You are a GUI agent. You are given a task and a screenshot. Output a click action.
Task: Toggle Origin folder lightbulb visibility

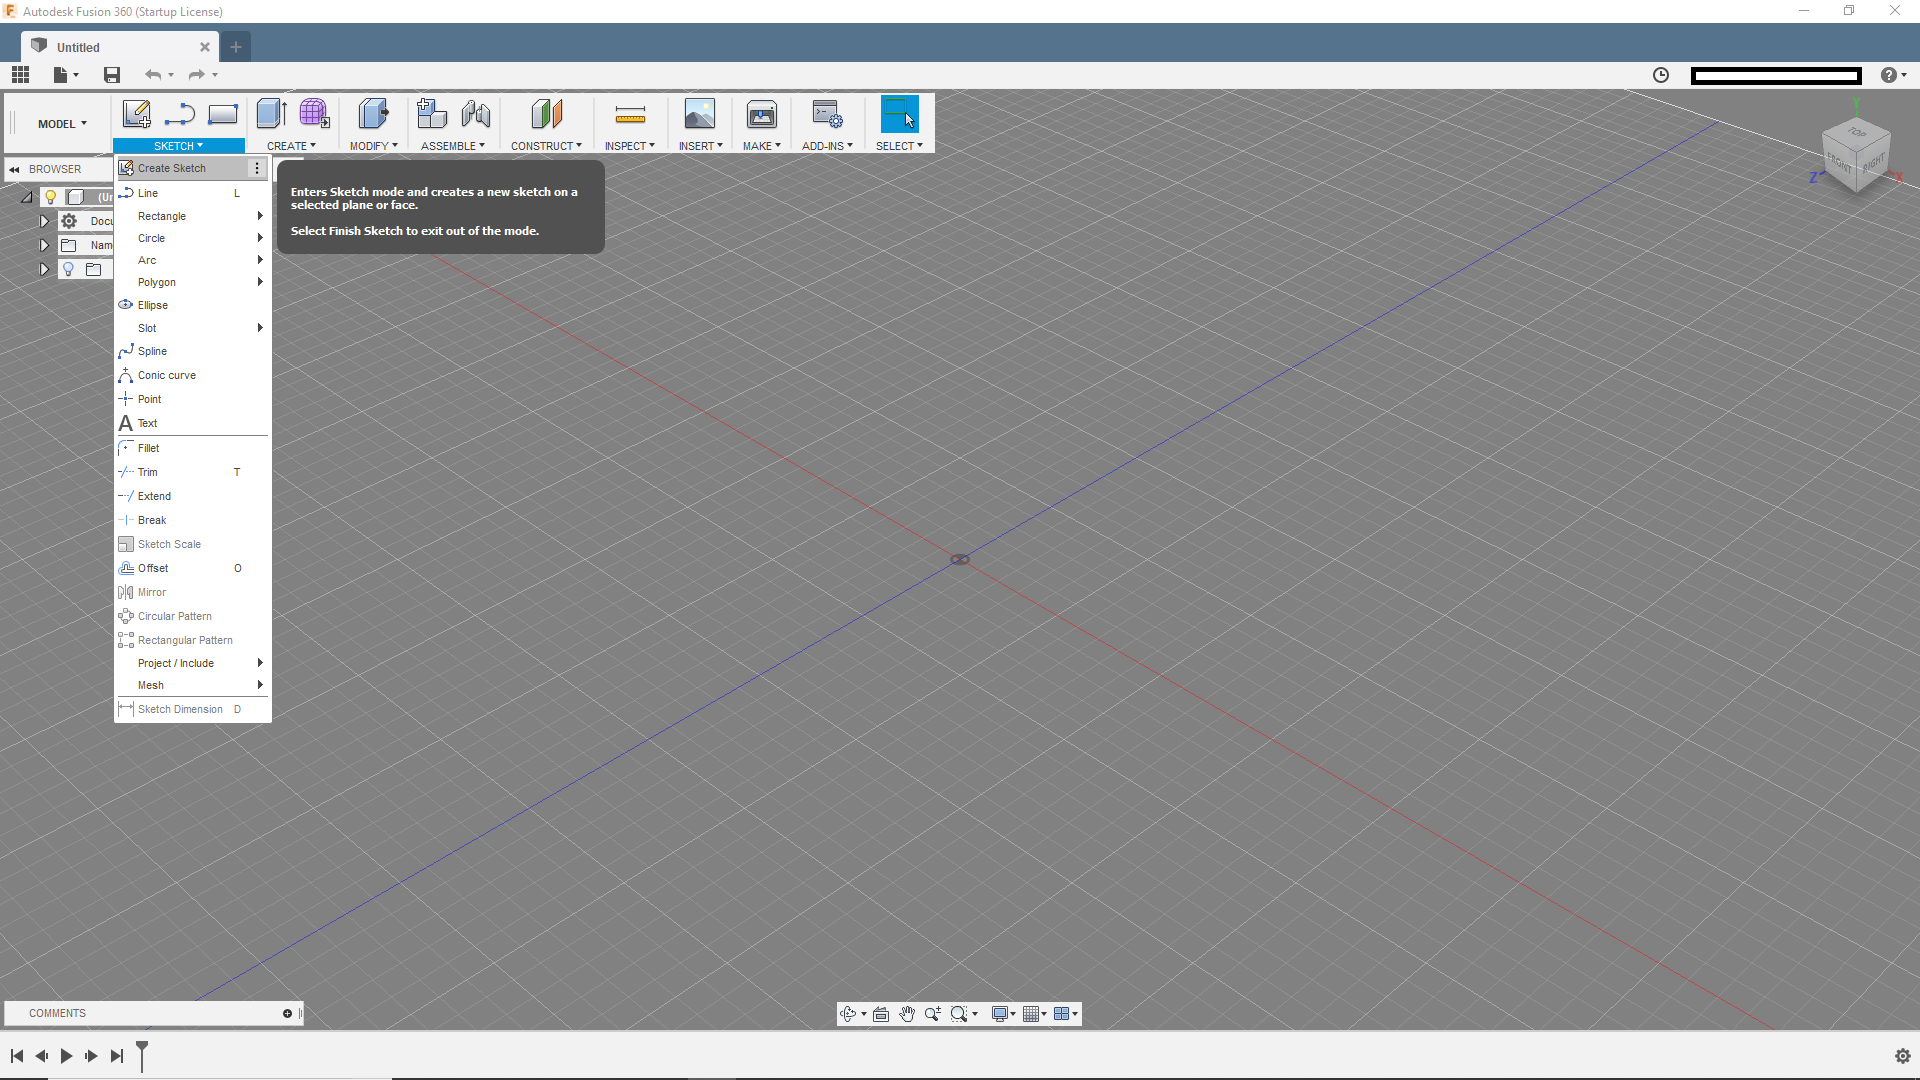coord(69,269)
